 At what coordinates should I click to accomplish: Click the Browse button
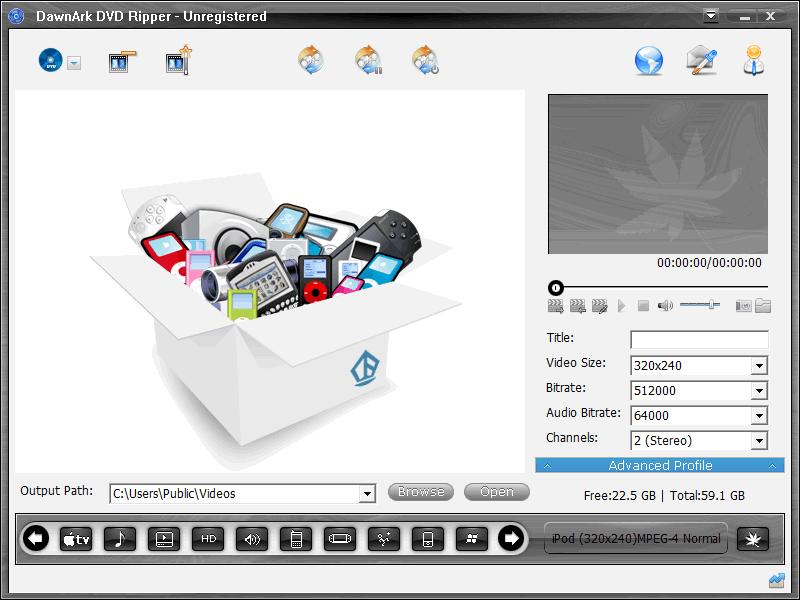[x=421, y=492]
